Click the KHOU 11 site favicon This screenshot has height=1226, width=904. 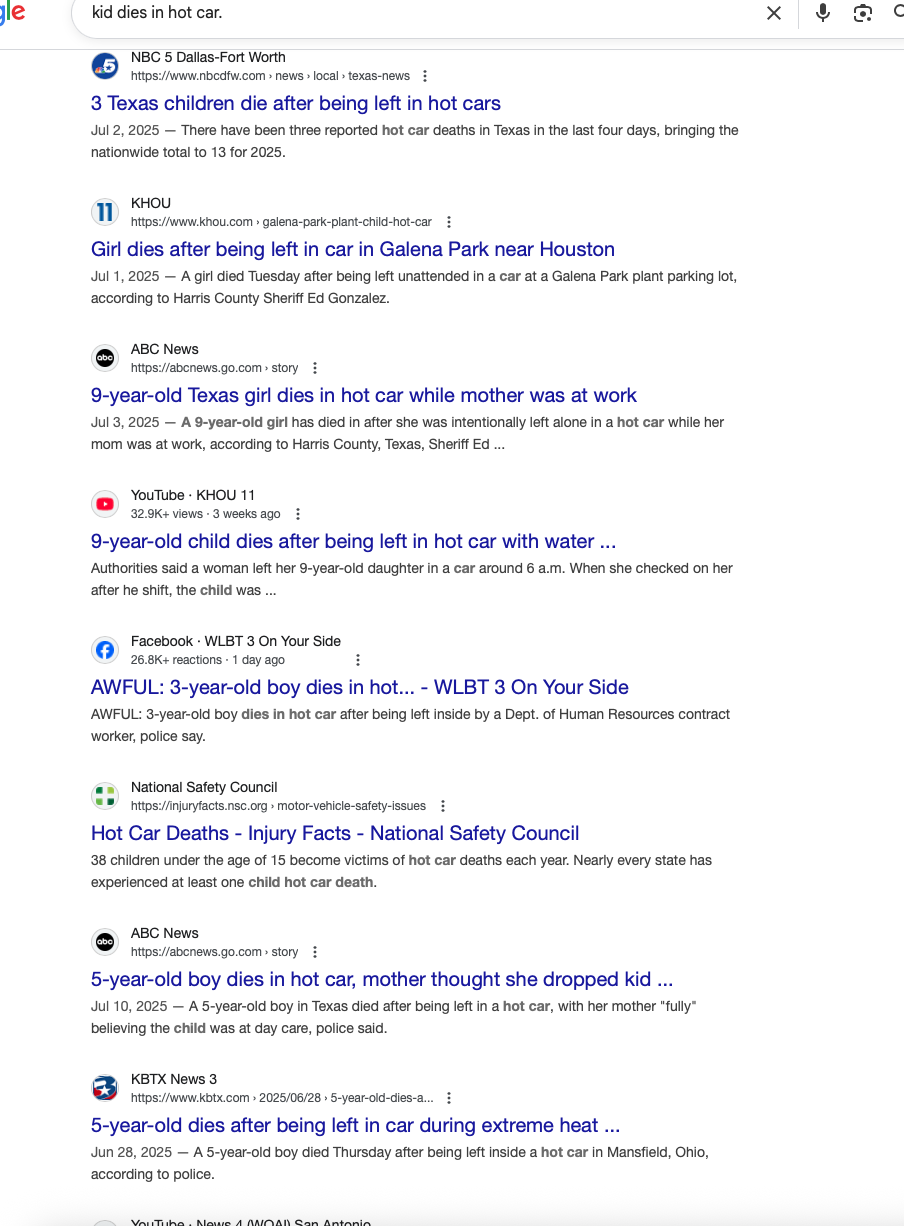[105, 212]
